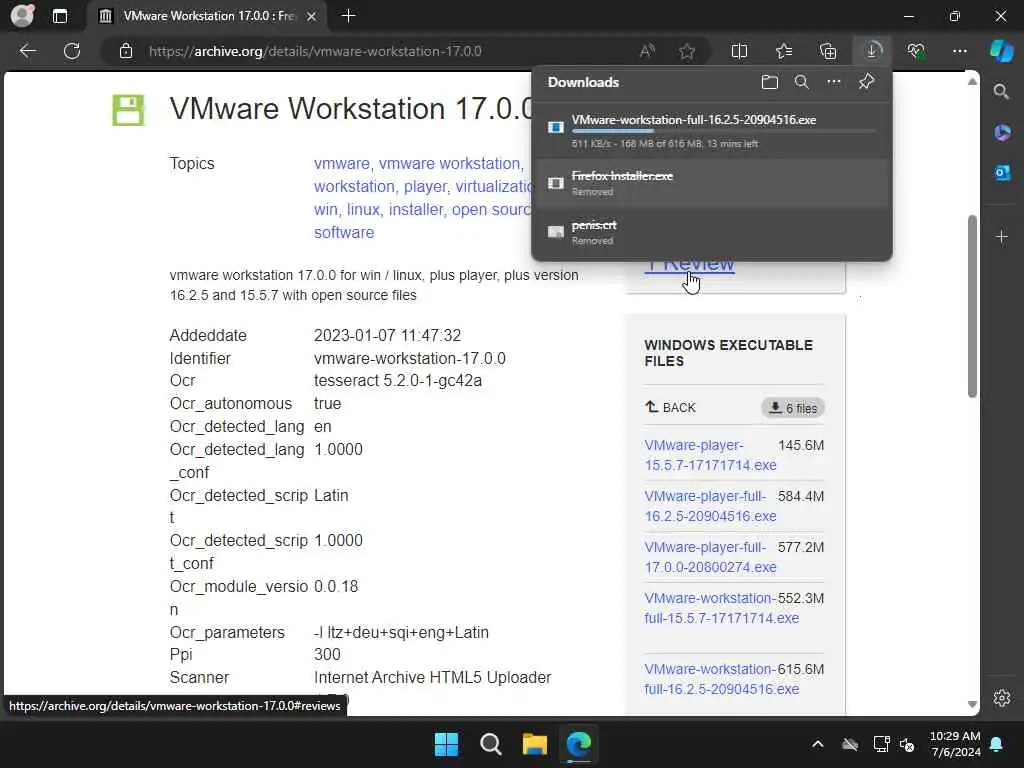Open tab actions menu
Viewport: 1024px width, 768px height.
[x=59, y=16]
